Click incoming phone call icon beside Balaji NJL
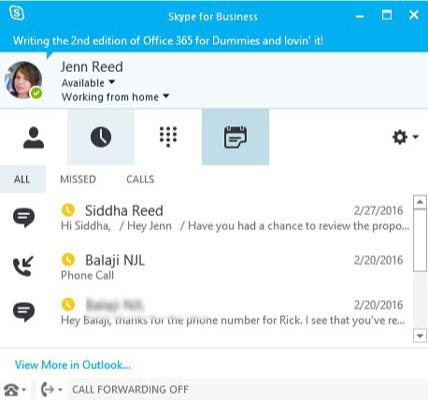 (23, 266)
